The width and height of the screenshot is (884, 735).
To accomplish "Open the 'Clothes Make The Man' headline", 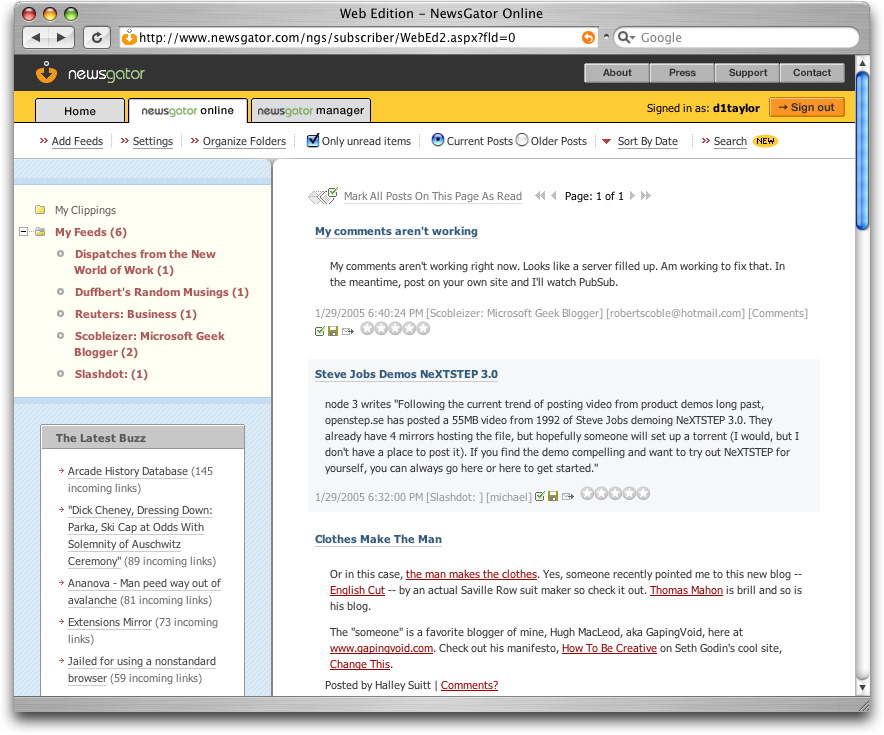I will point(378,539).
